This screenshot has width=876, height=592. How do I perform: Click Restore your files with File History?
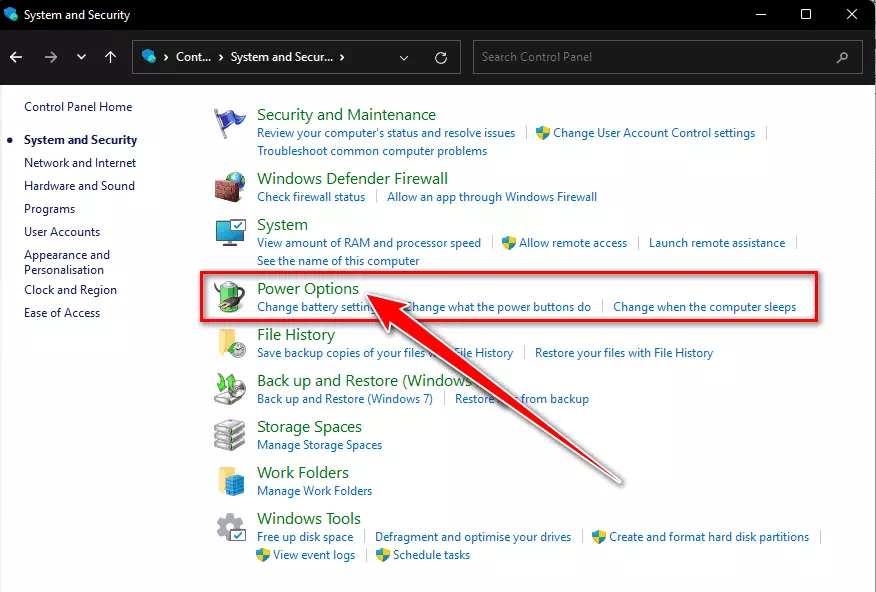[624, 353]
